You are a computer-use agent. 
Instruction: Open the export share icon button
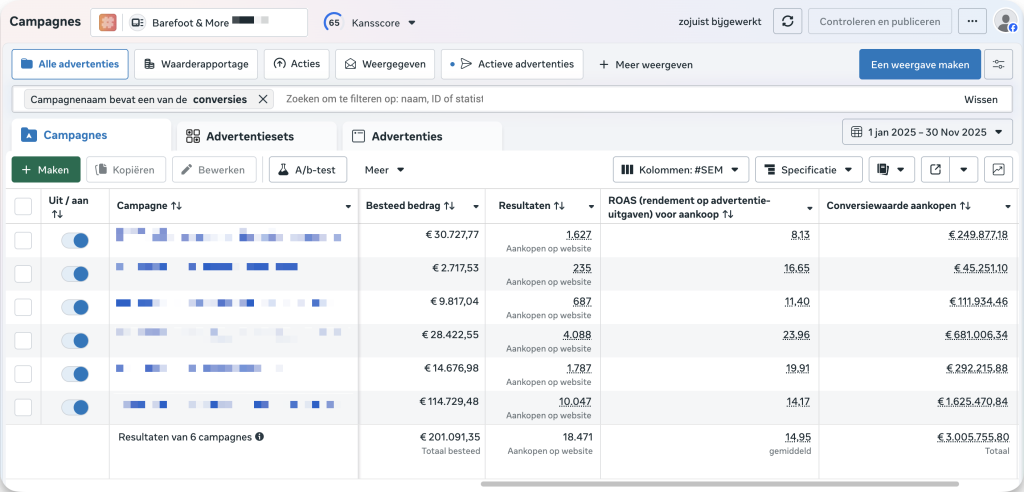point(935,170)
